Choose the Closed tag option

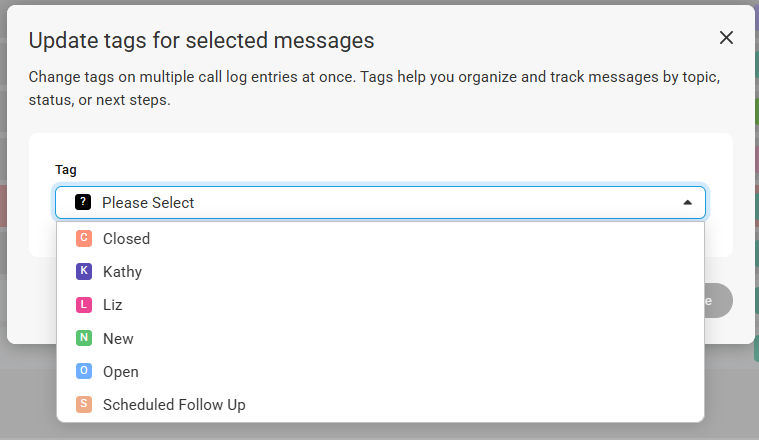(x=380, y=239)
